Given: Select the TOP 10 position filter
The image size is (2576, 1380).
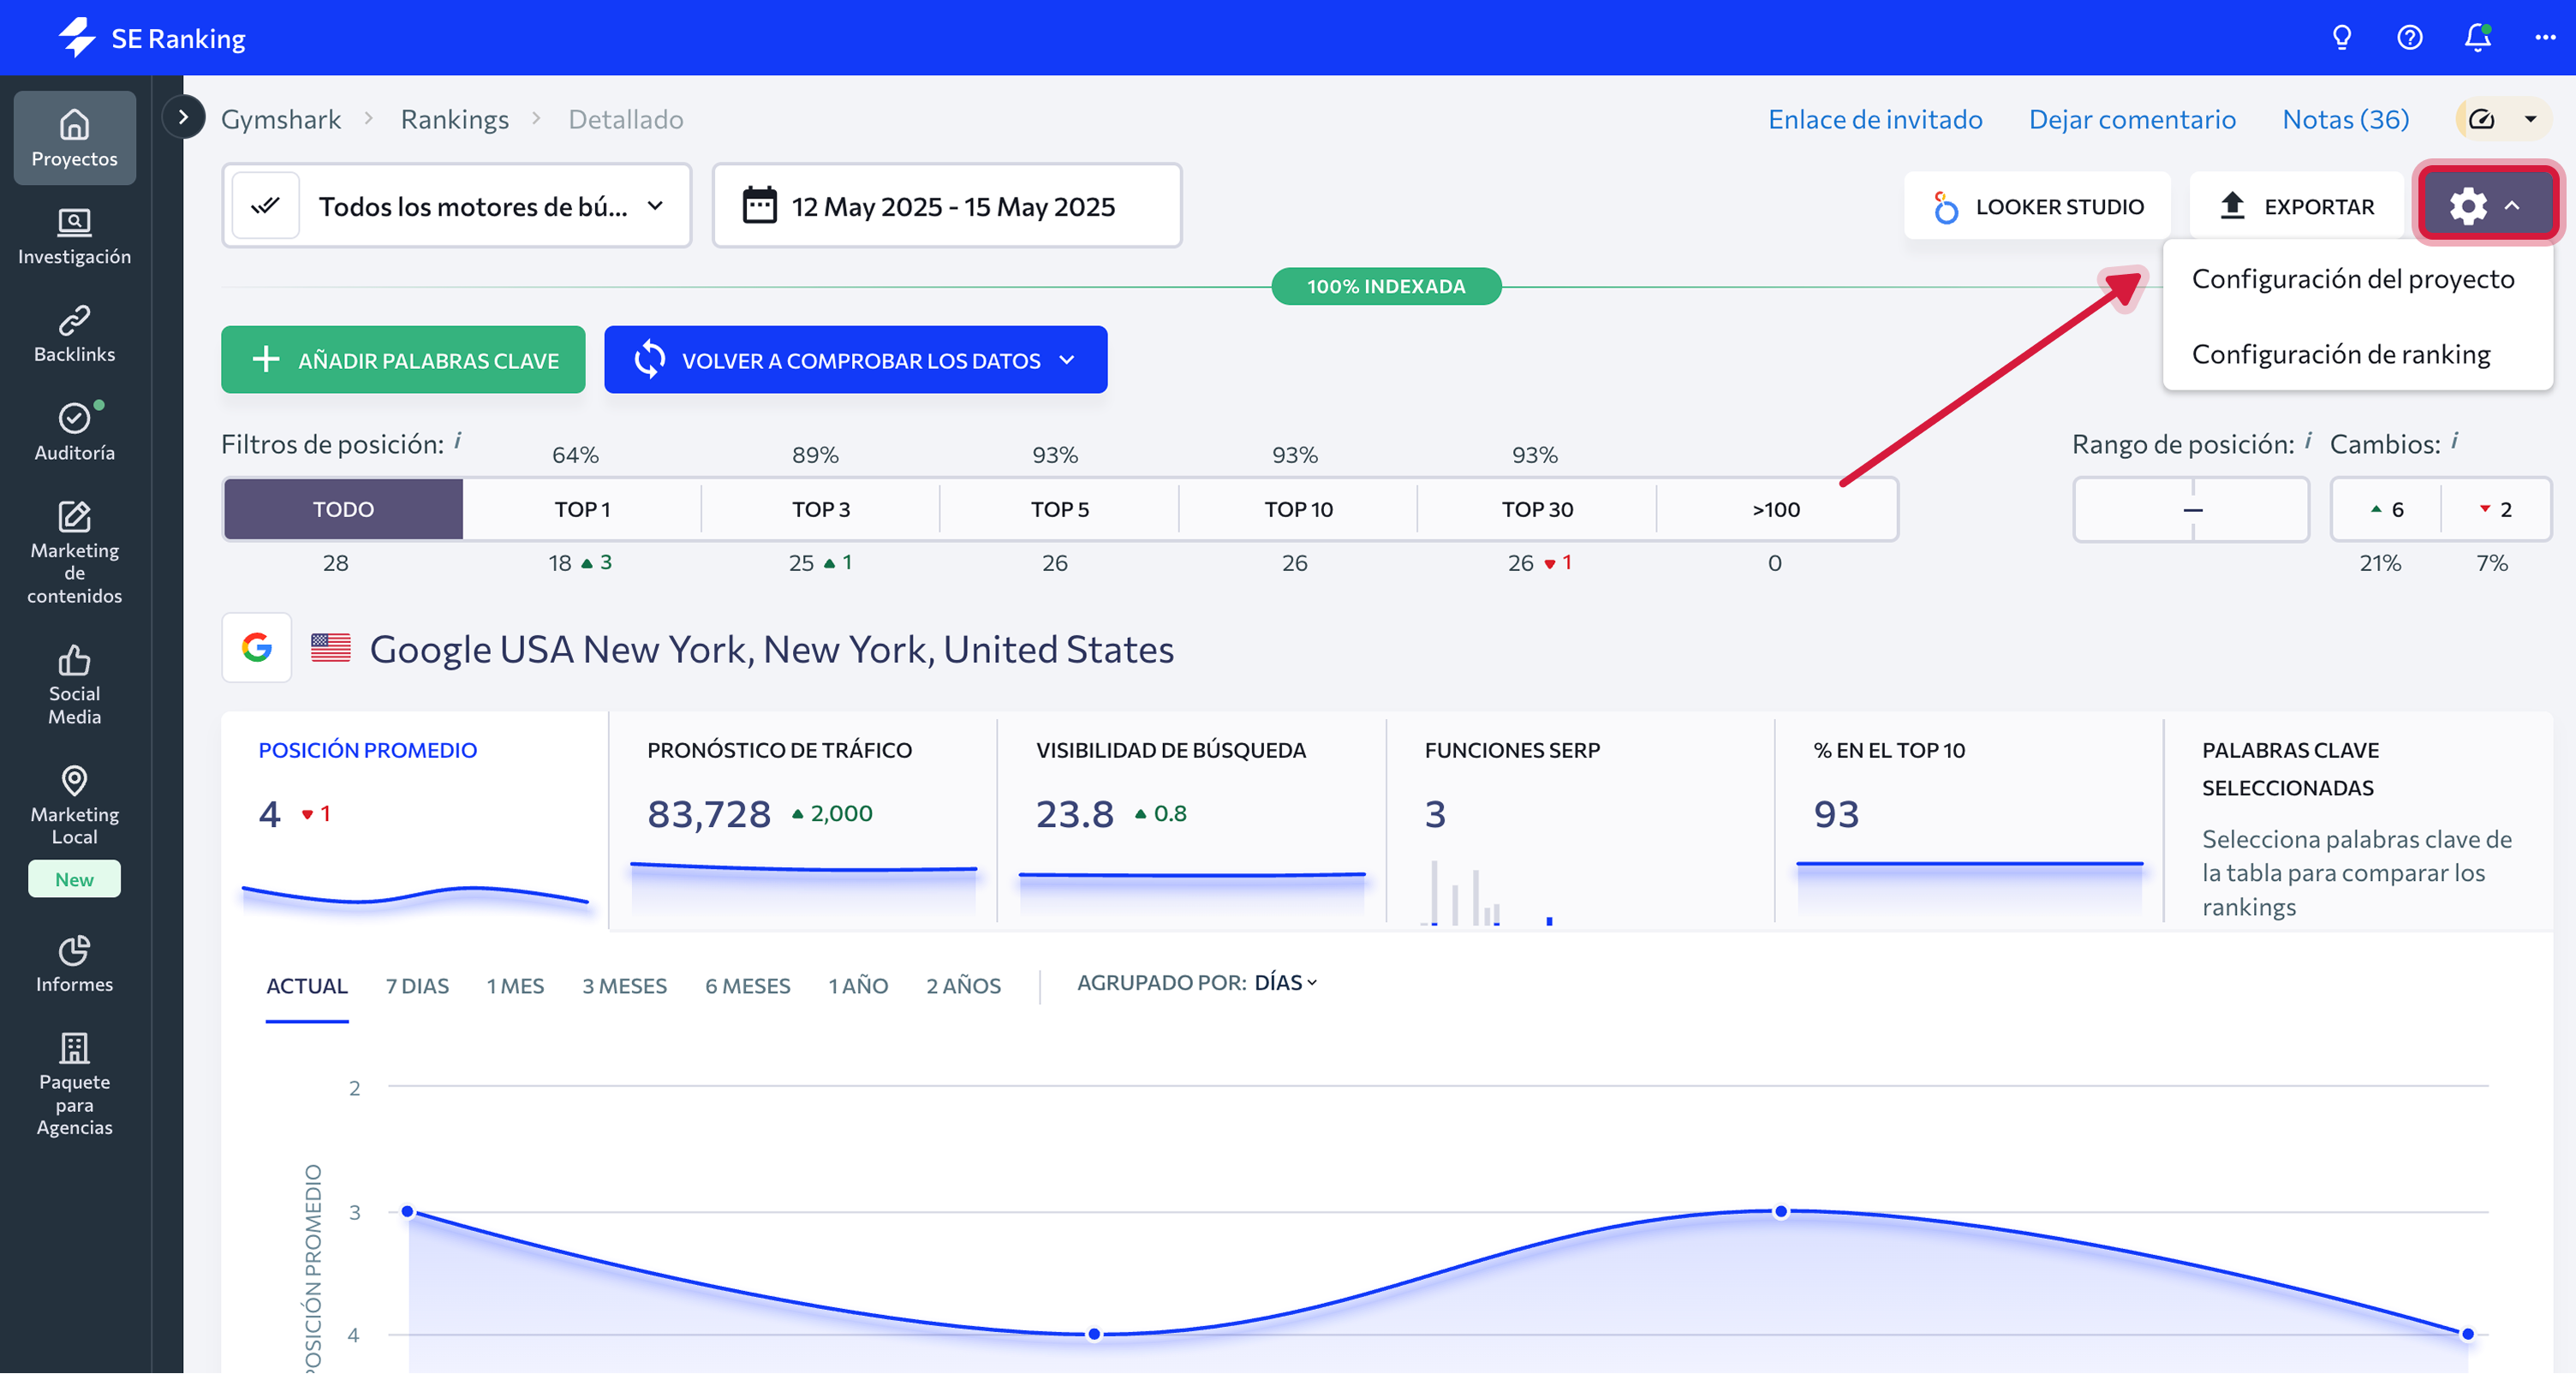Looking at the screenshot, I should tap(1298, 510).
